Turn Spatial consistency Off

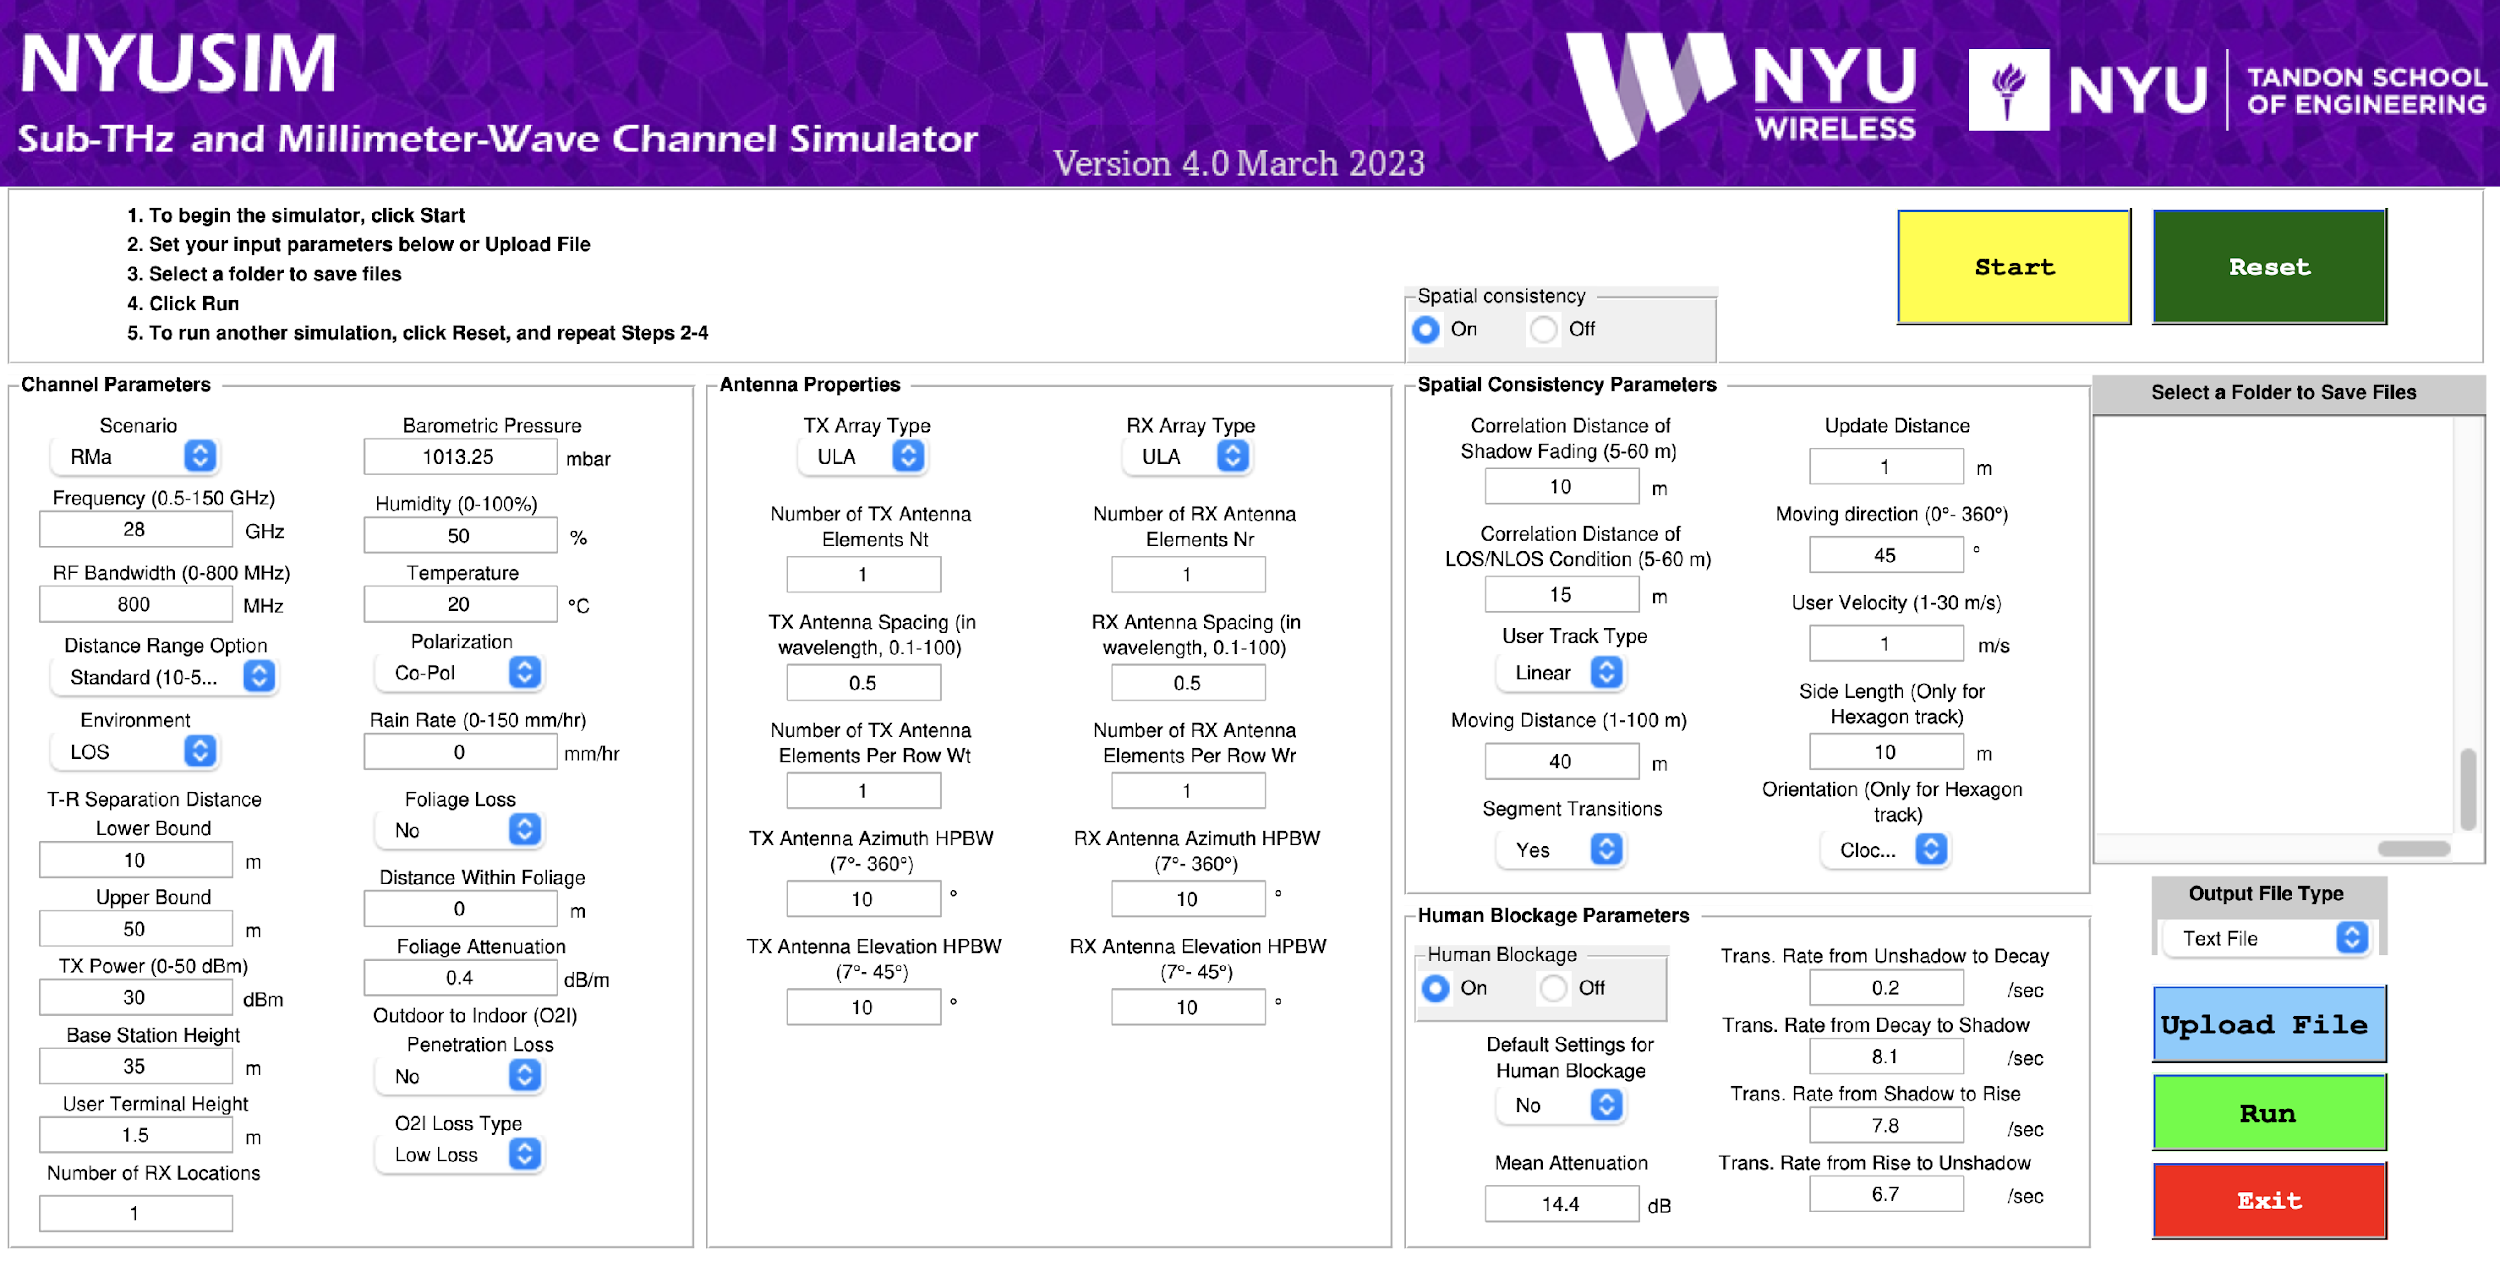click(x=1544, y=329)
